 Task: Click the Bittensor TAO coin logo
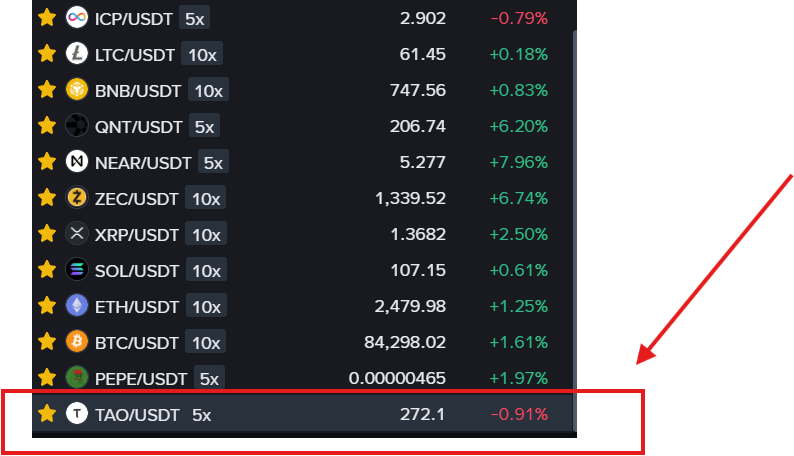[x=77, y=413]
